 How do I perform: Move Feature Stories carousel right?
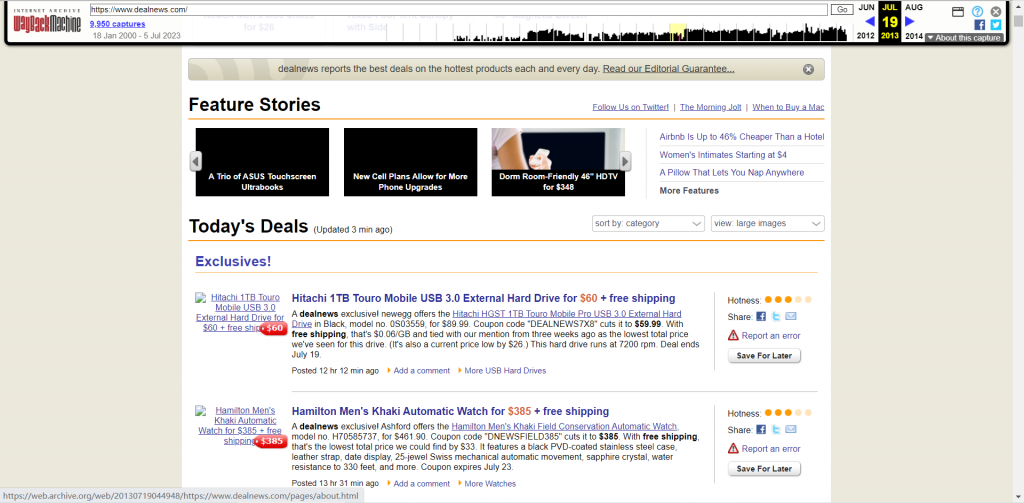(x=625, y=161)
